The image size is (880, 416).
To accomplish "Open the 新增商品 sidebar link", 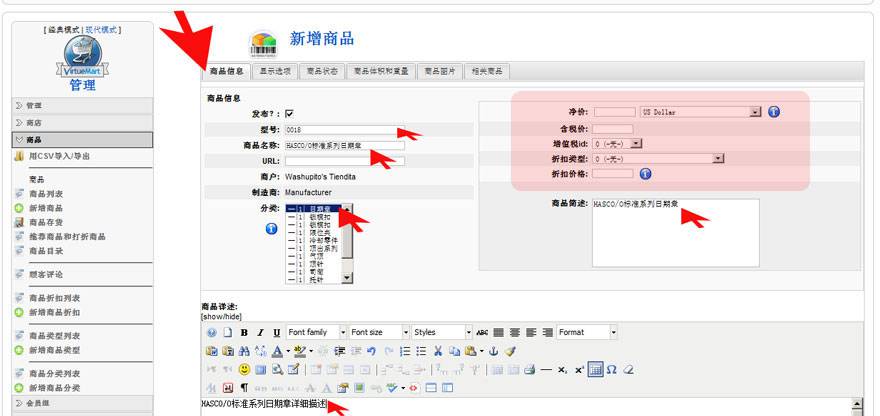I will point(46,208).
